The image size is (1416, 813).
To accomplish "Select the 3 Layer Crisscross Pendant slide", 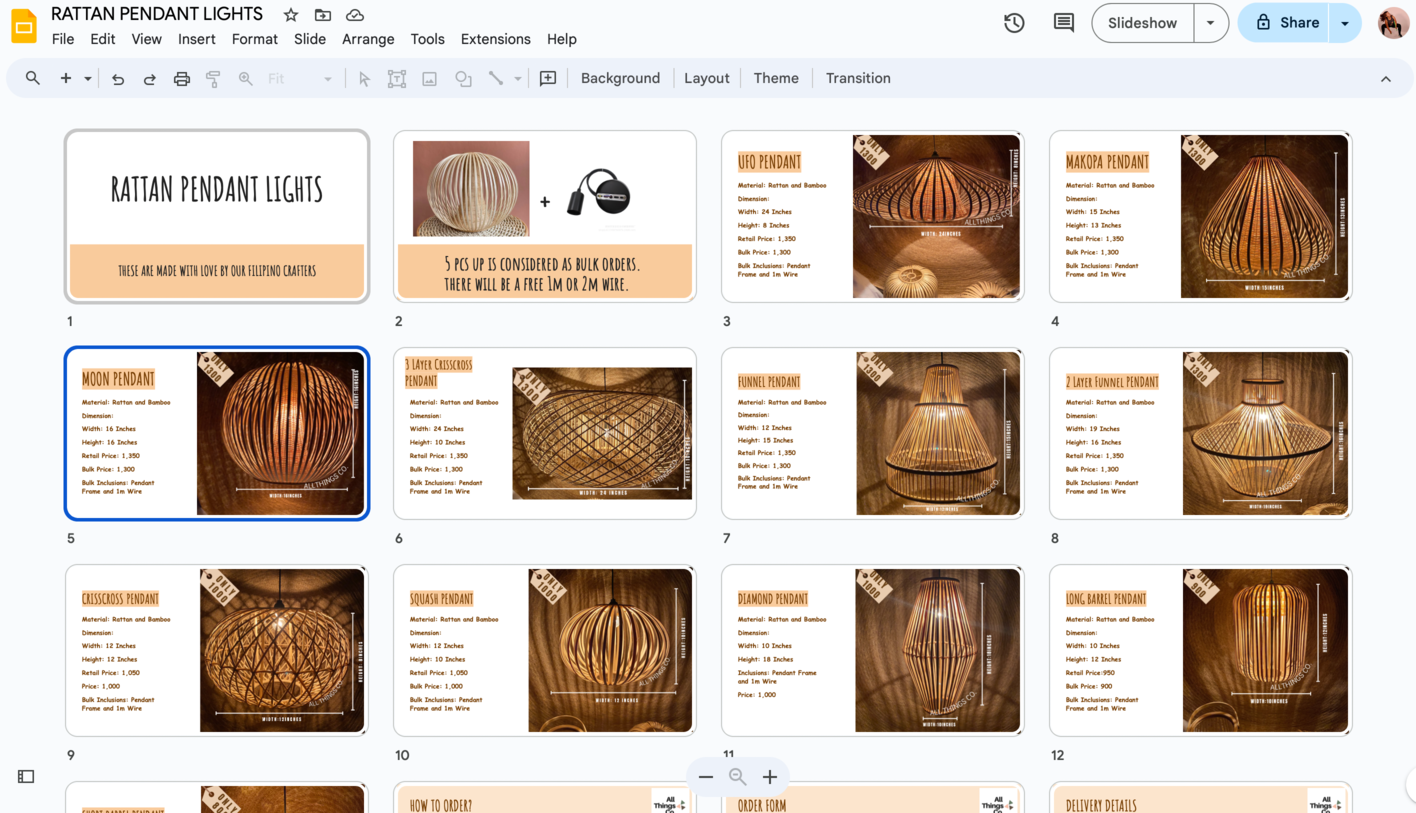I will (545, 433).
